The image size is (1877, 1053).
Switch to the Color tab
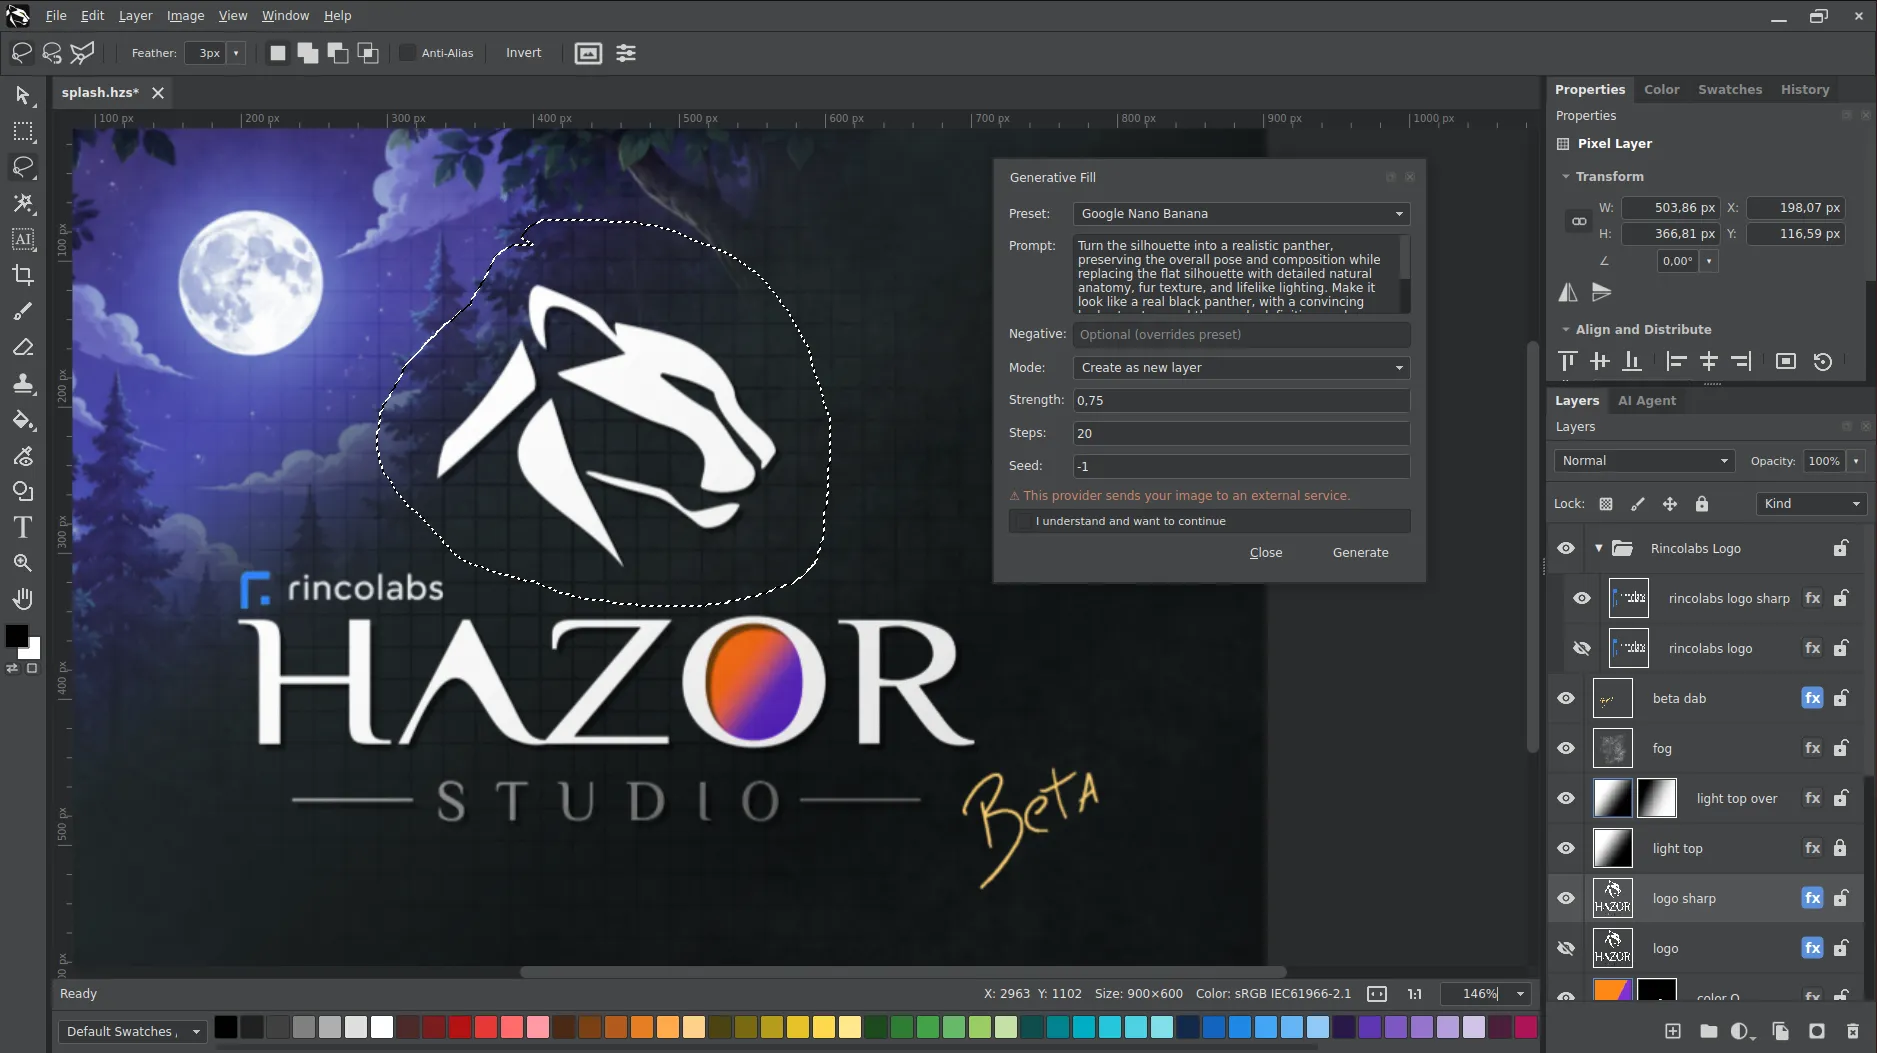pyautogui.click(x=1661, y=90)
